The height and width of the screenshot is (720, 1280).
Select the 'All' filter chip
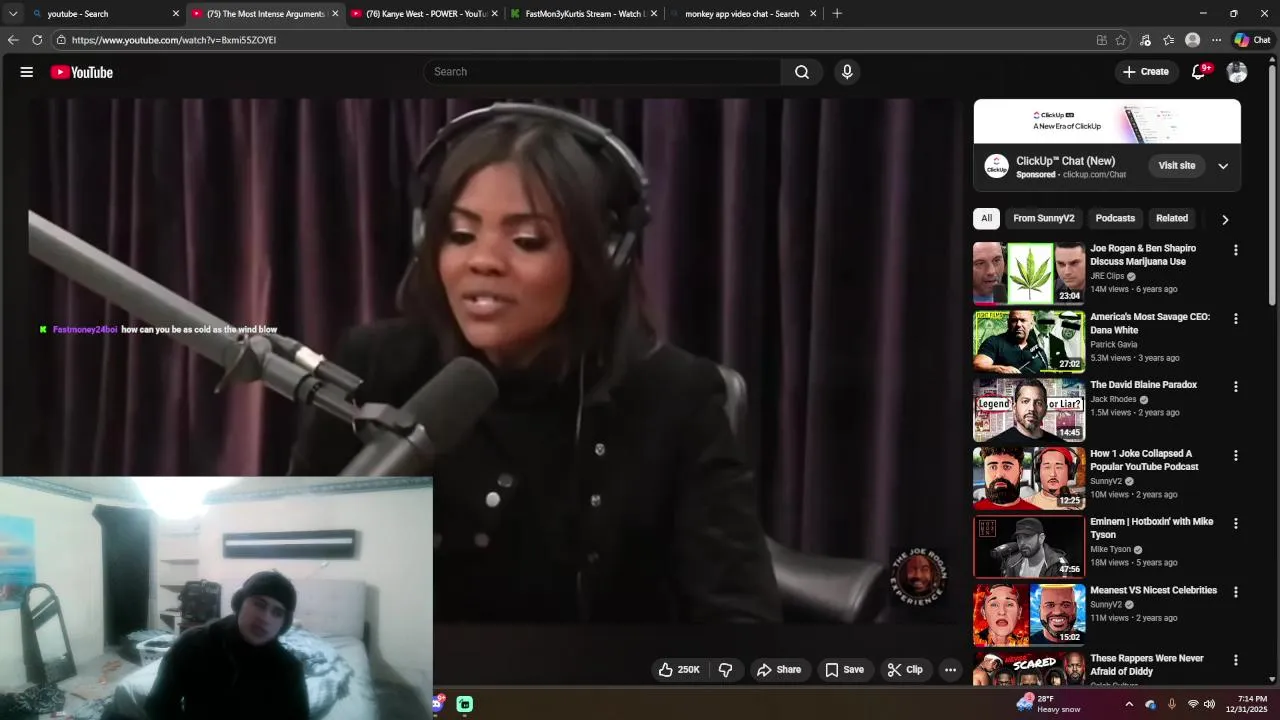tap(987, 218)
